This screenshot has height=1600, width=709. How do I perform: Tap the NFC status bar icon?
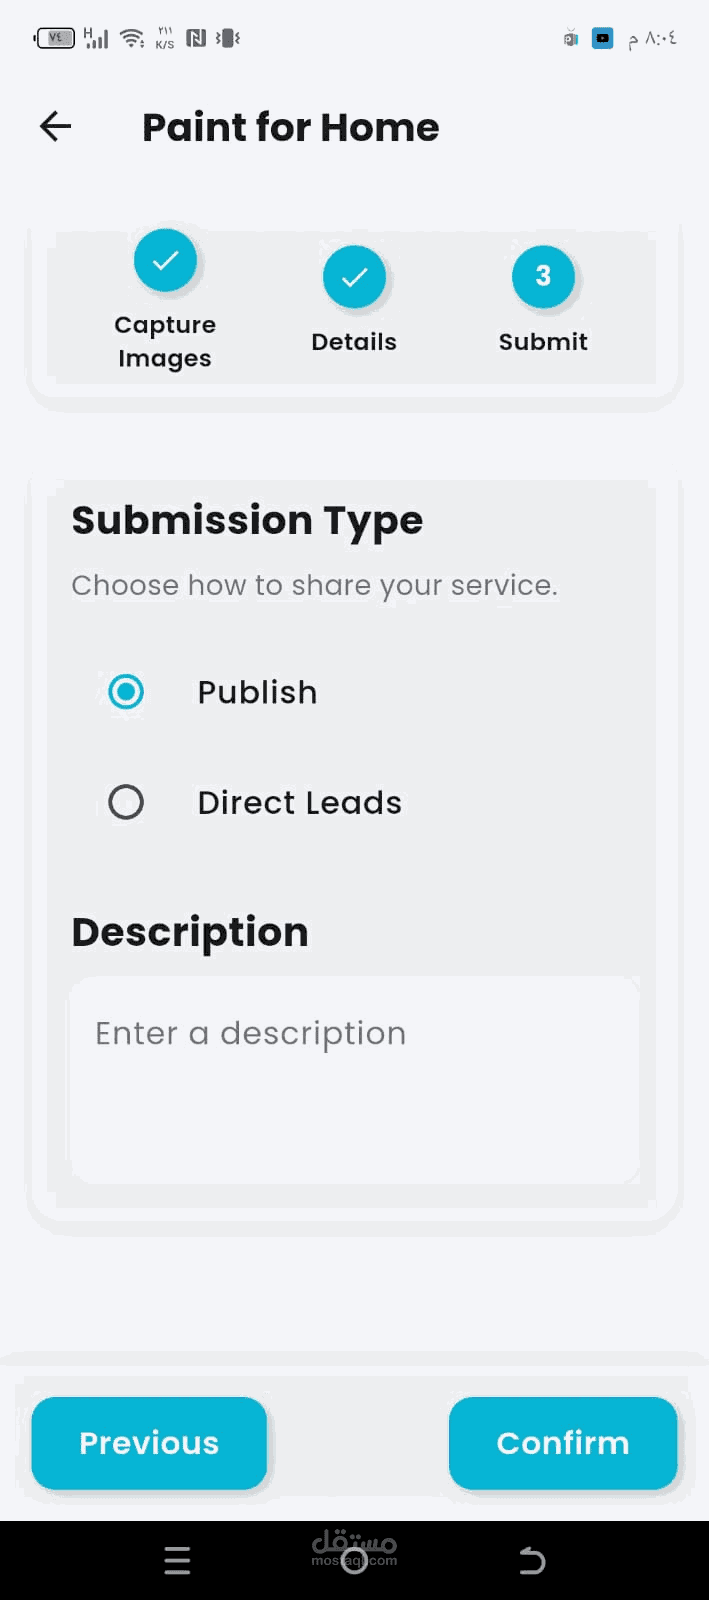pos(196,38)
